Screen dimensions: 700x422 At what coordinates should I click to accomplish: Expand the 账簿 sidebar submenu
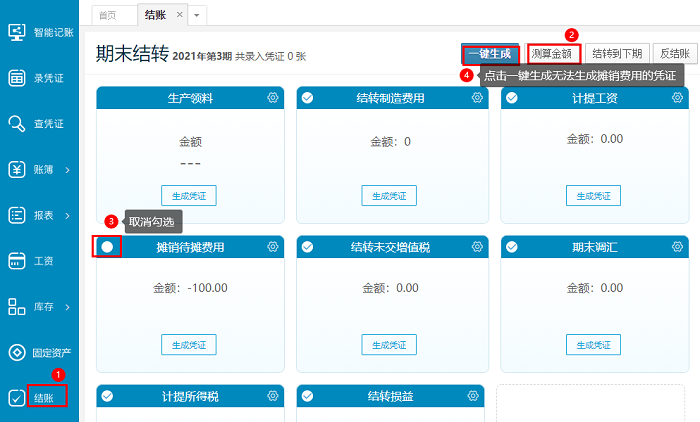click(x=67, y=170)
